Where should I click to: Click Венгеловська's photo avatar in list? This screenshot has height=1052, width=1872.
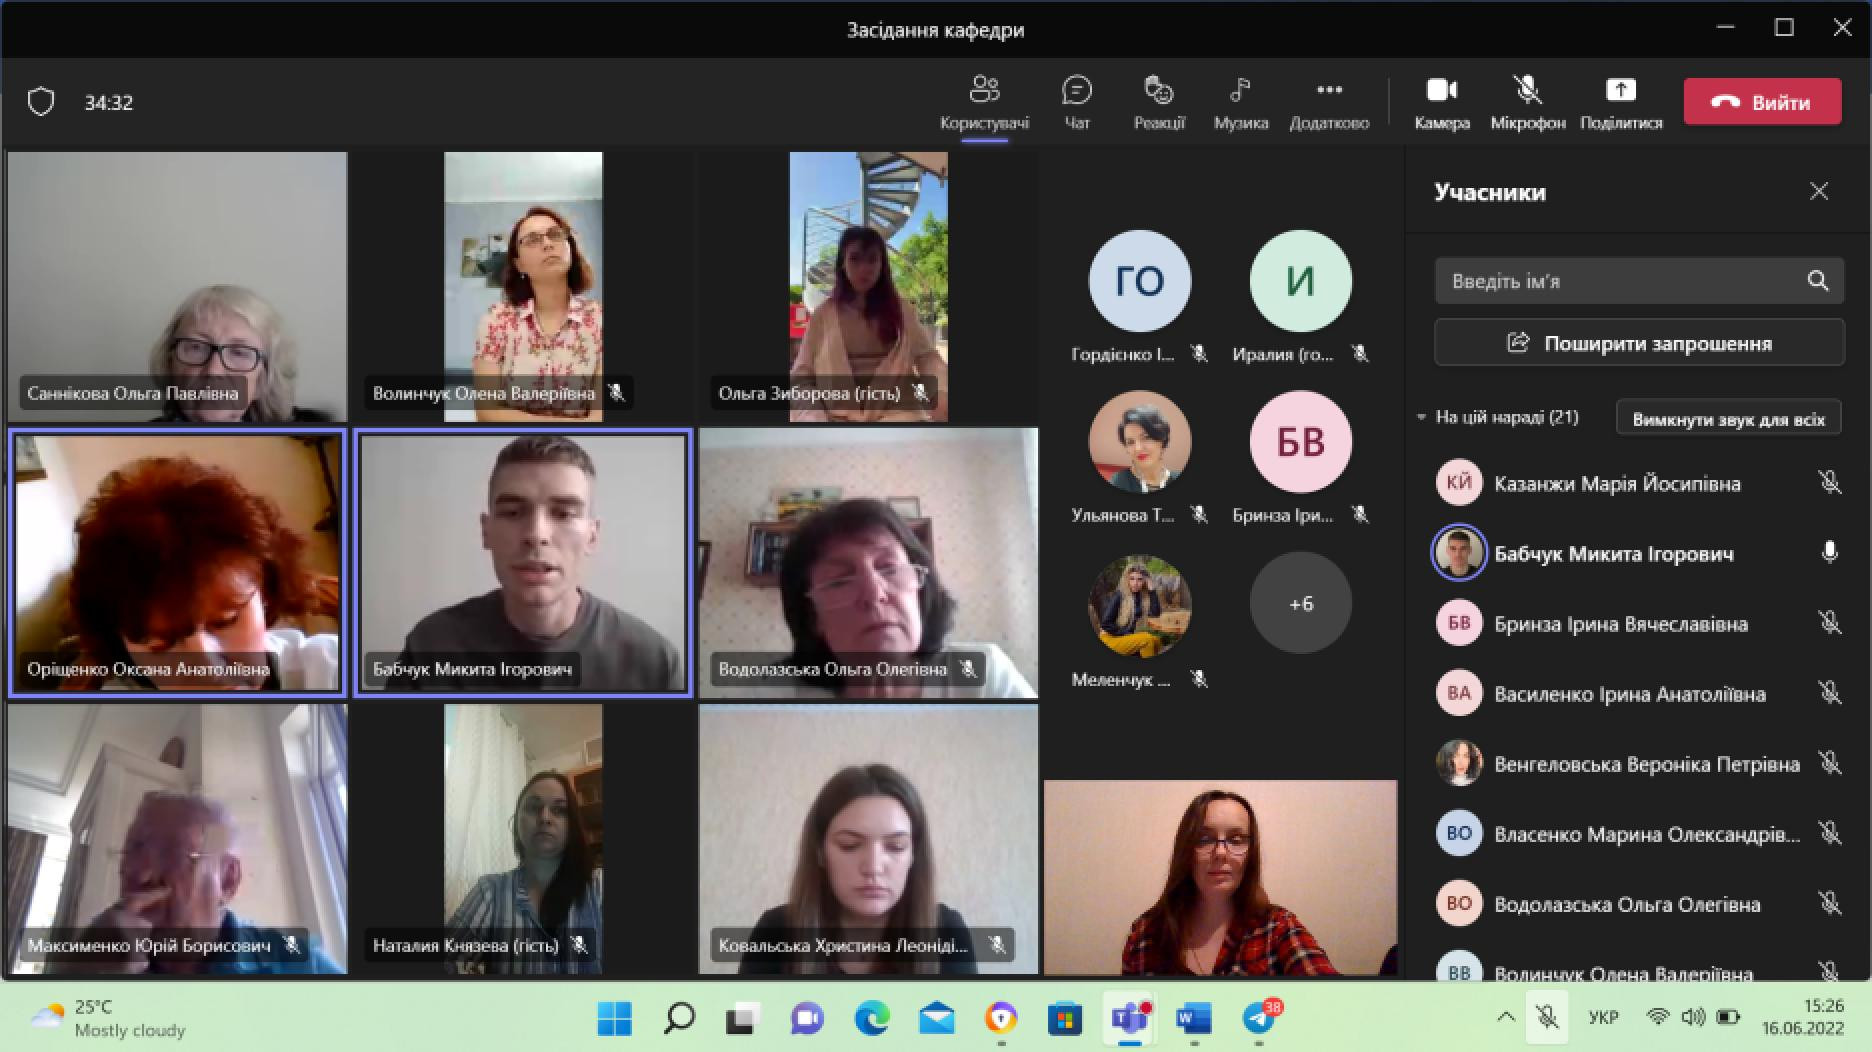[x=1459, y=764]
